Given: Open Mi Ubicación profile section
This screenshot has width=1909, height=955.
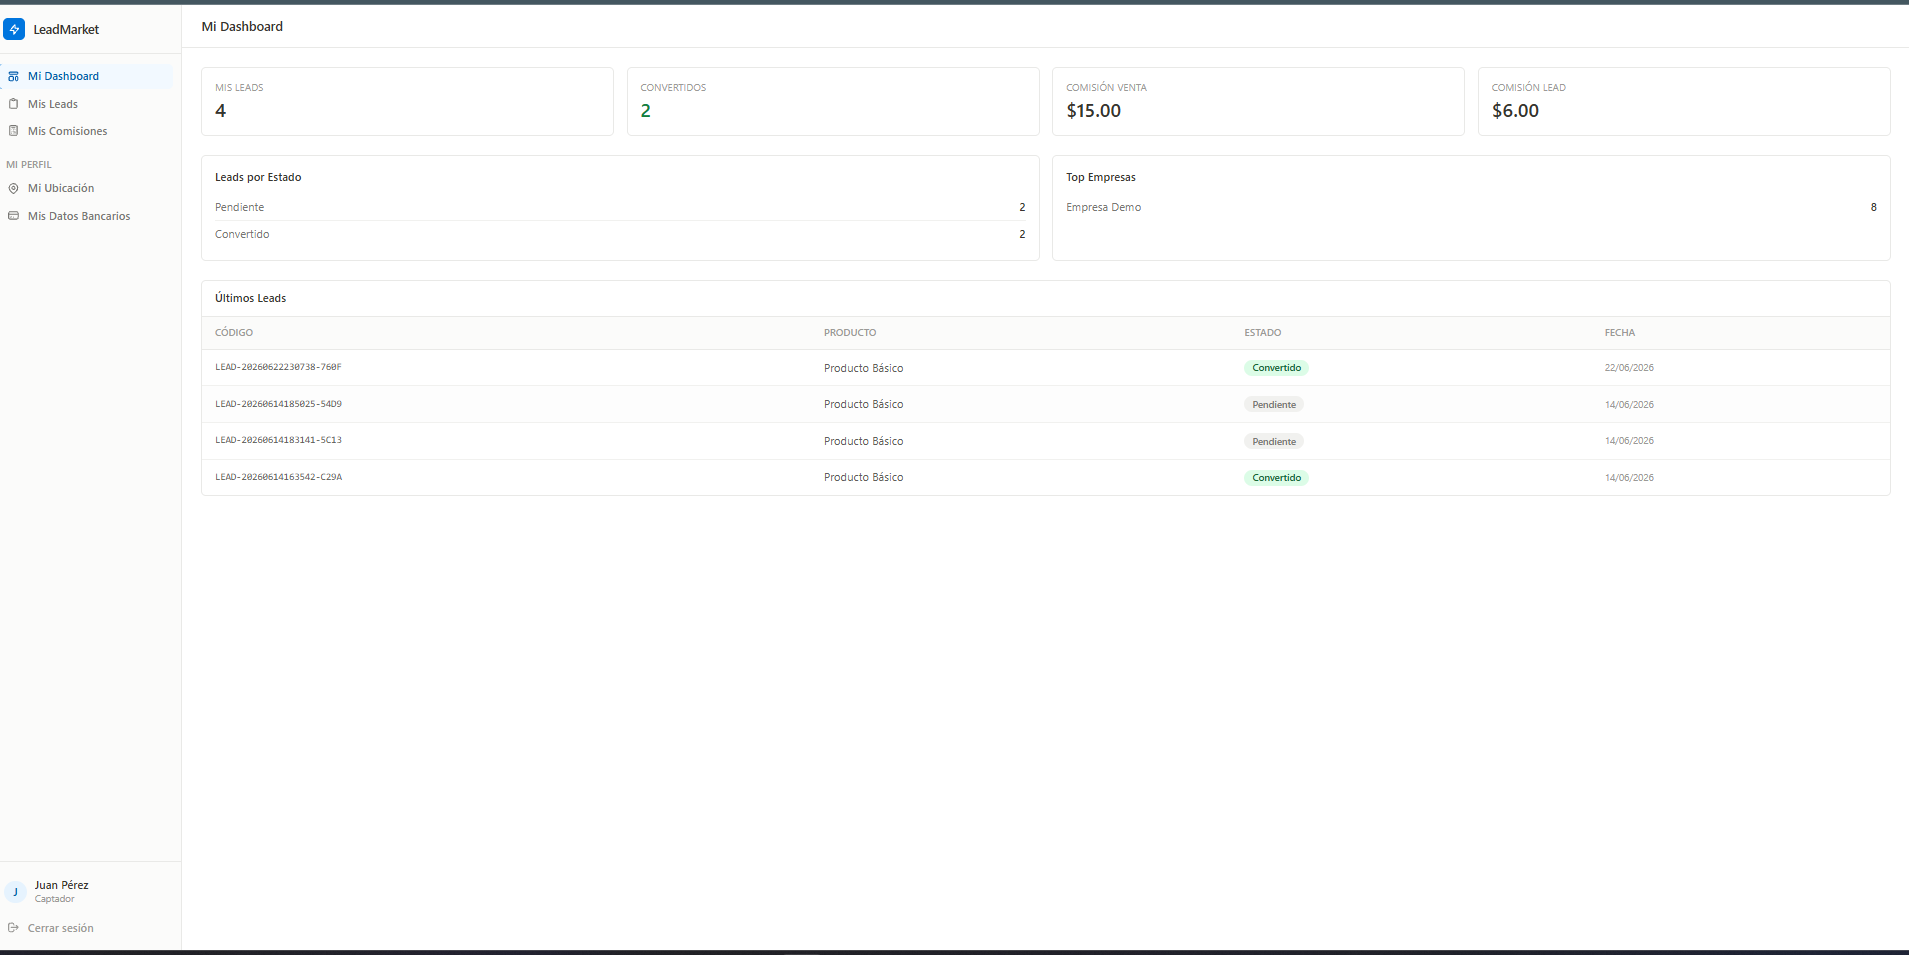Looking at the screenshot, I should point(87,188).
